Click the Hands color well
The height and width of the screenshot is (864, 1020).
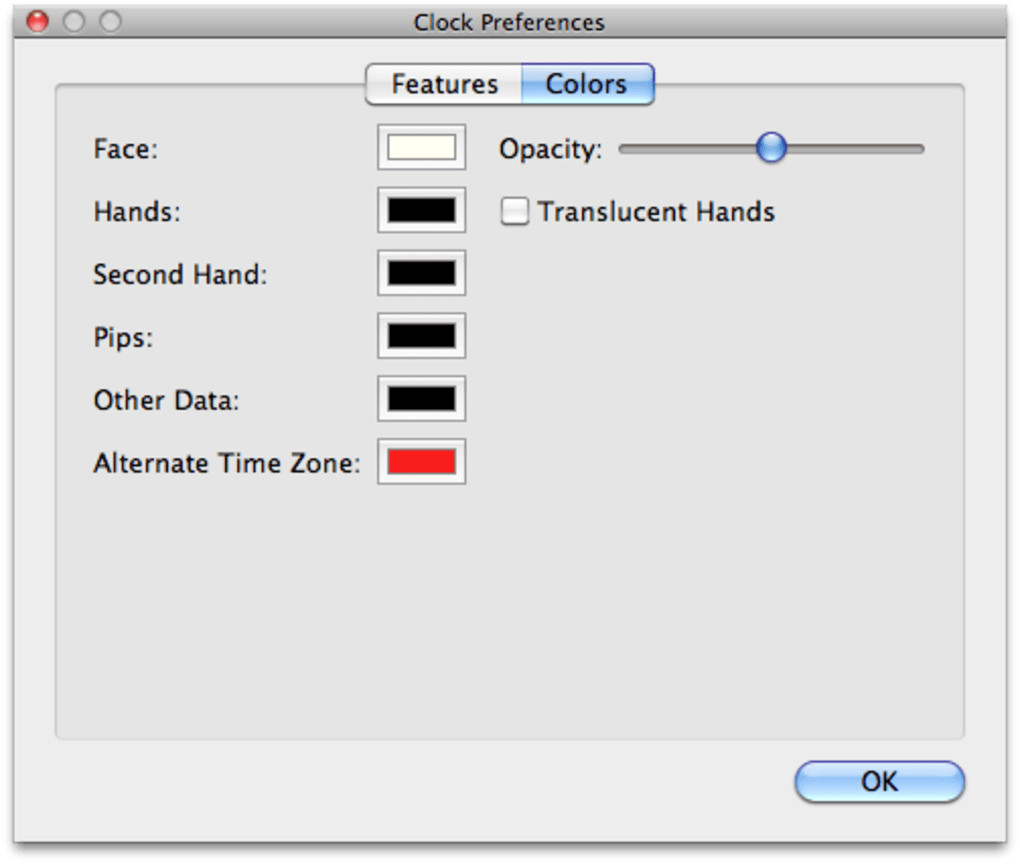click(421, 211)
